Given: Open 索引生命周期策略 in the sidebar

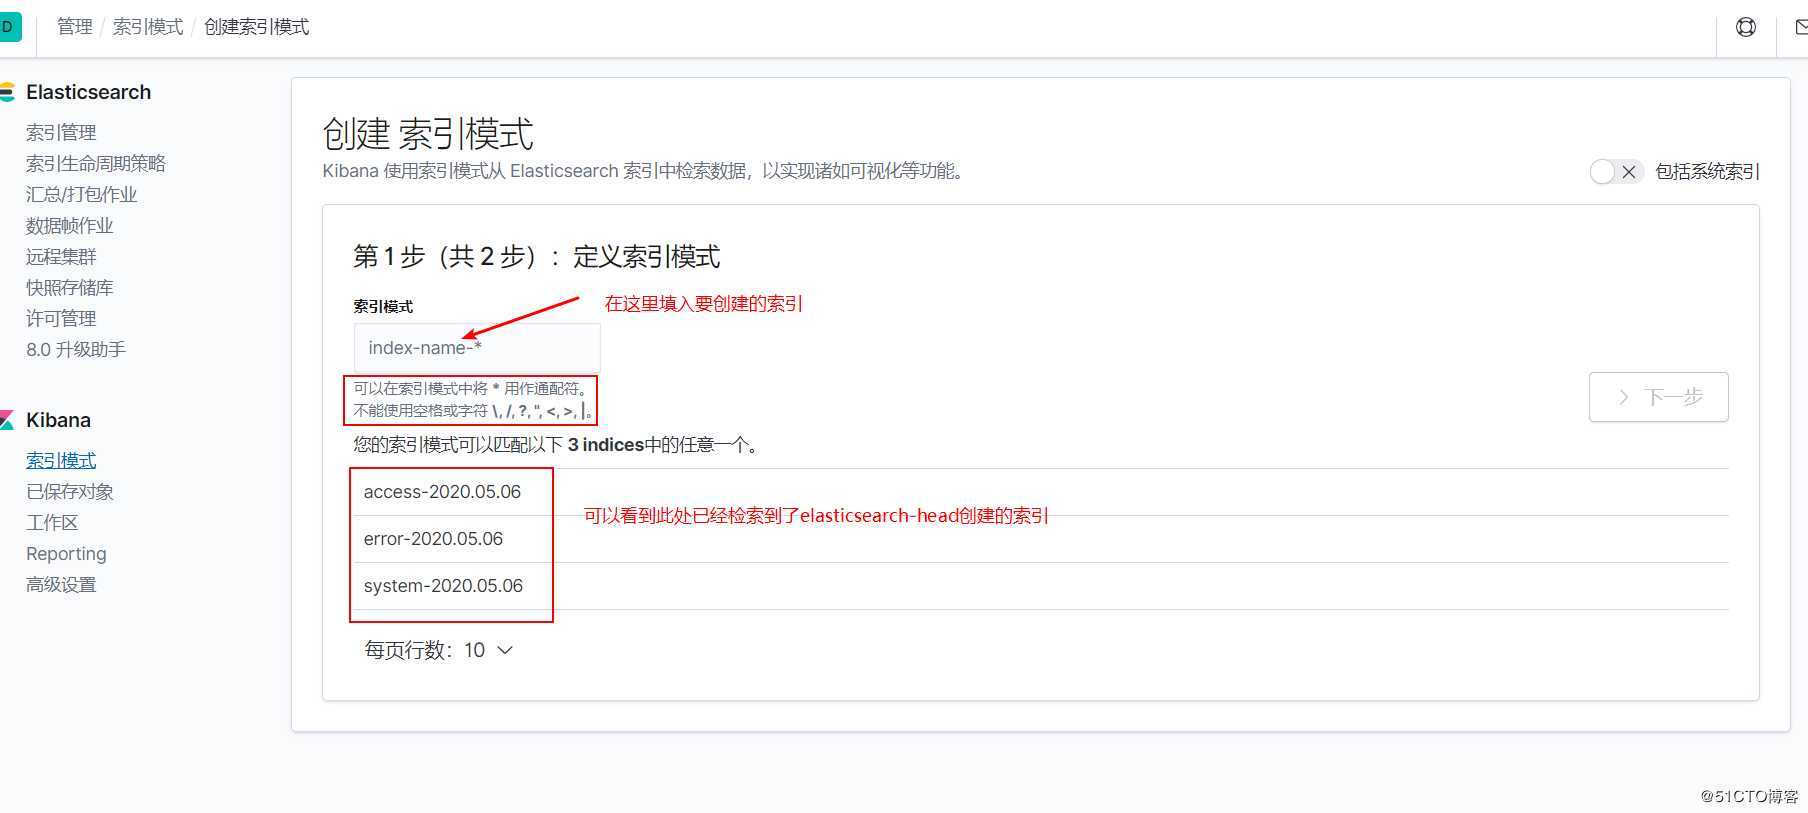Looking at the screenshot, I should (x=96, y=163).
